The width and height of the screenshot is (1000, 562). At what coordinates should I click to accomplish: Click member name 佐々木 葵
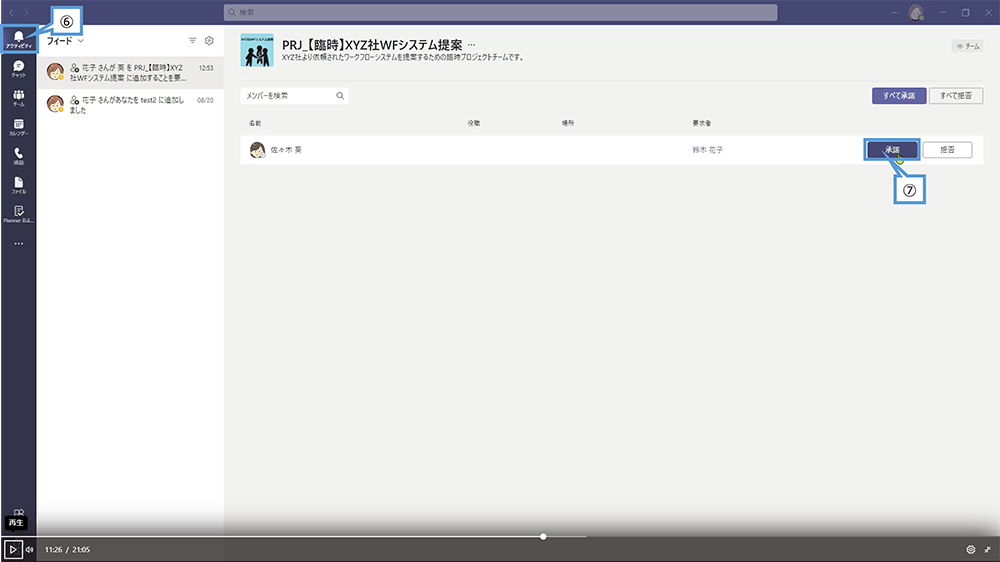click(286, 150)
